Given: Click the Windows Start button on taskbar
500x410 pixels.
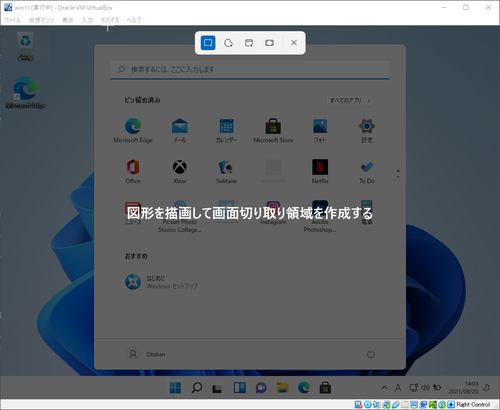Looking at the screenshot, I should click(x=175, y=388).
